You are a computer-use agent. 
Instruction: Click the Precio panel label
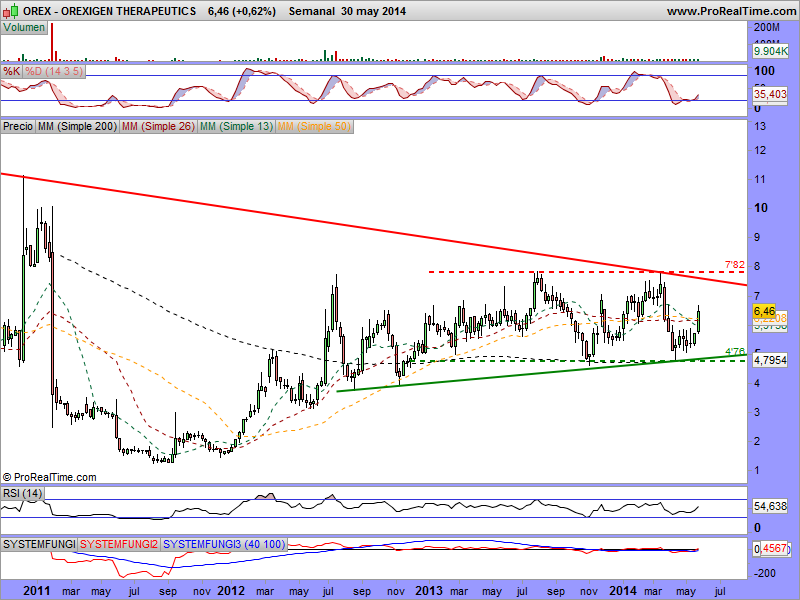18,126
